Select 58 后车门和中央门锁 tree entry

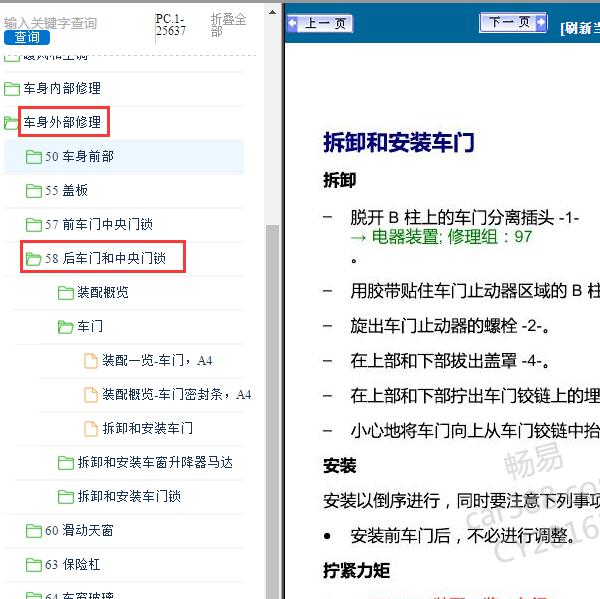click(105, 258)
